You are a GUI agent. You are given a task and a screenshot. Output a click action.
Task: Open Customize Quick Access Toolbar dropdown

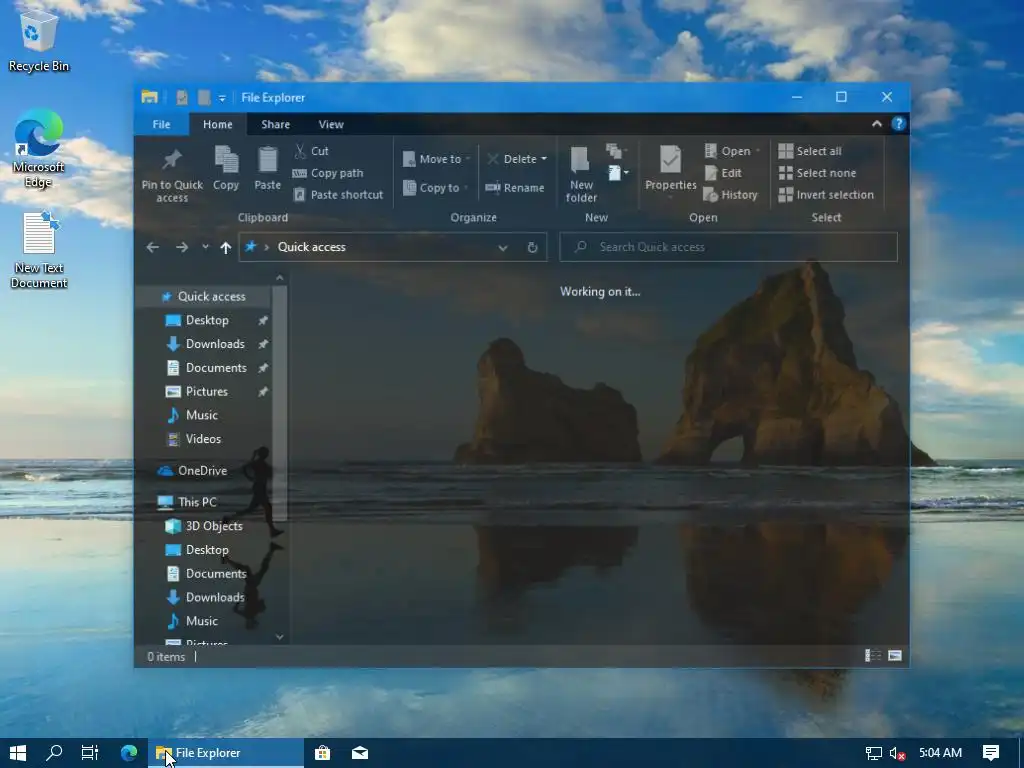click(222, 98)
